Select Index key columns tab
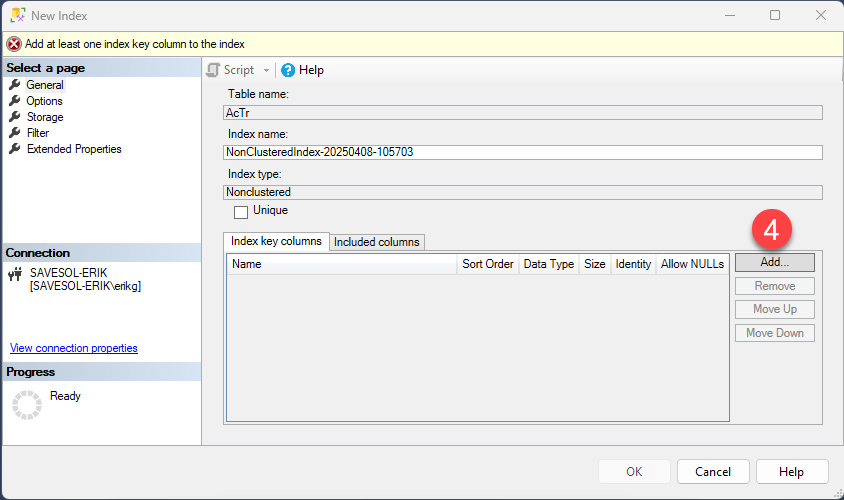Image resolution: width=844 pixels, height=500 pixels. (x=276, y=241)
